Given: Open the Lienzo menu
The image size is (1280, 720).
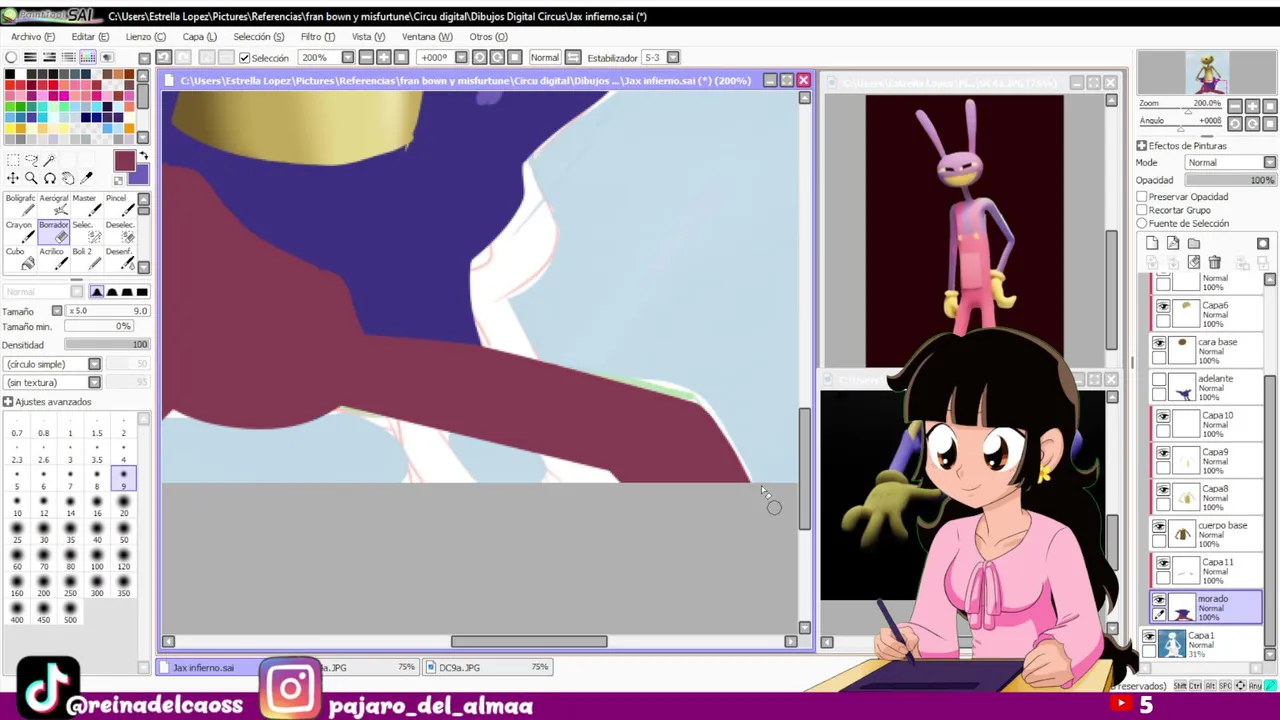Looking at the screenshot, I should (145, 37).
